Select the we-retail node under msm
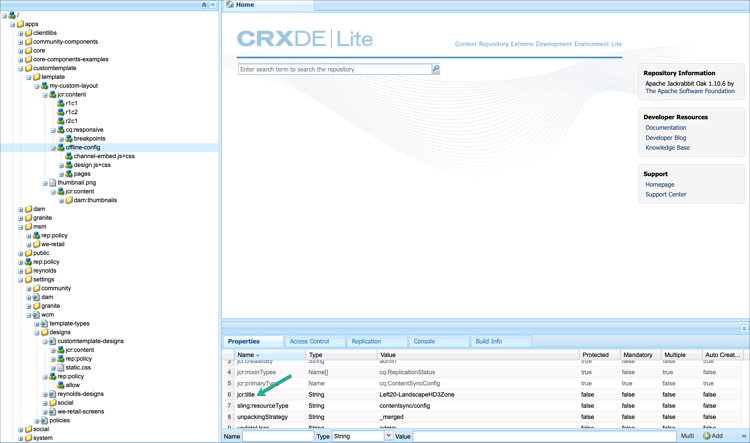The image size is (750, 443). pos(52,244)
